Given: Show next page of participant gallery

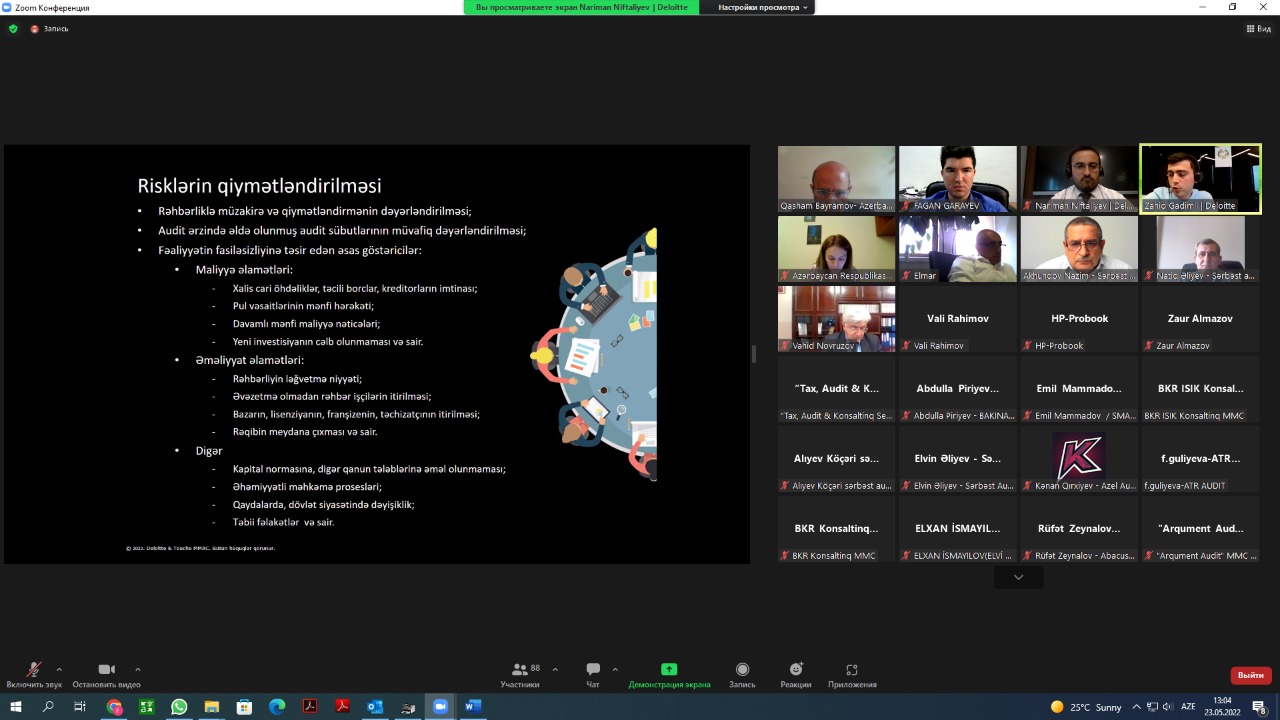Looking at the screenshot, I should click(1018, 577).
